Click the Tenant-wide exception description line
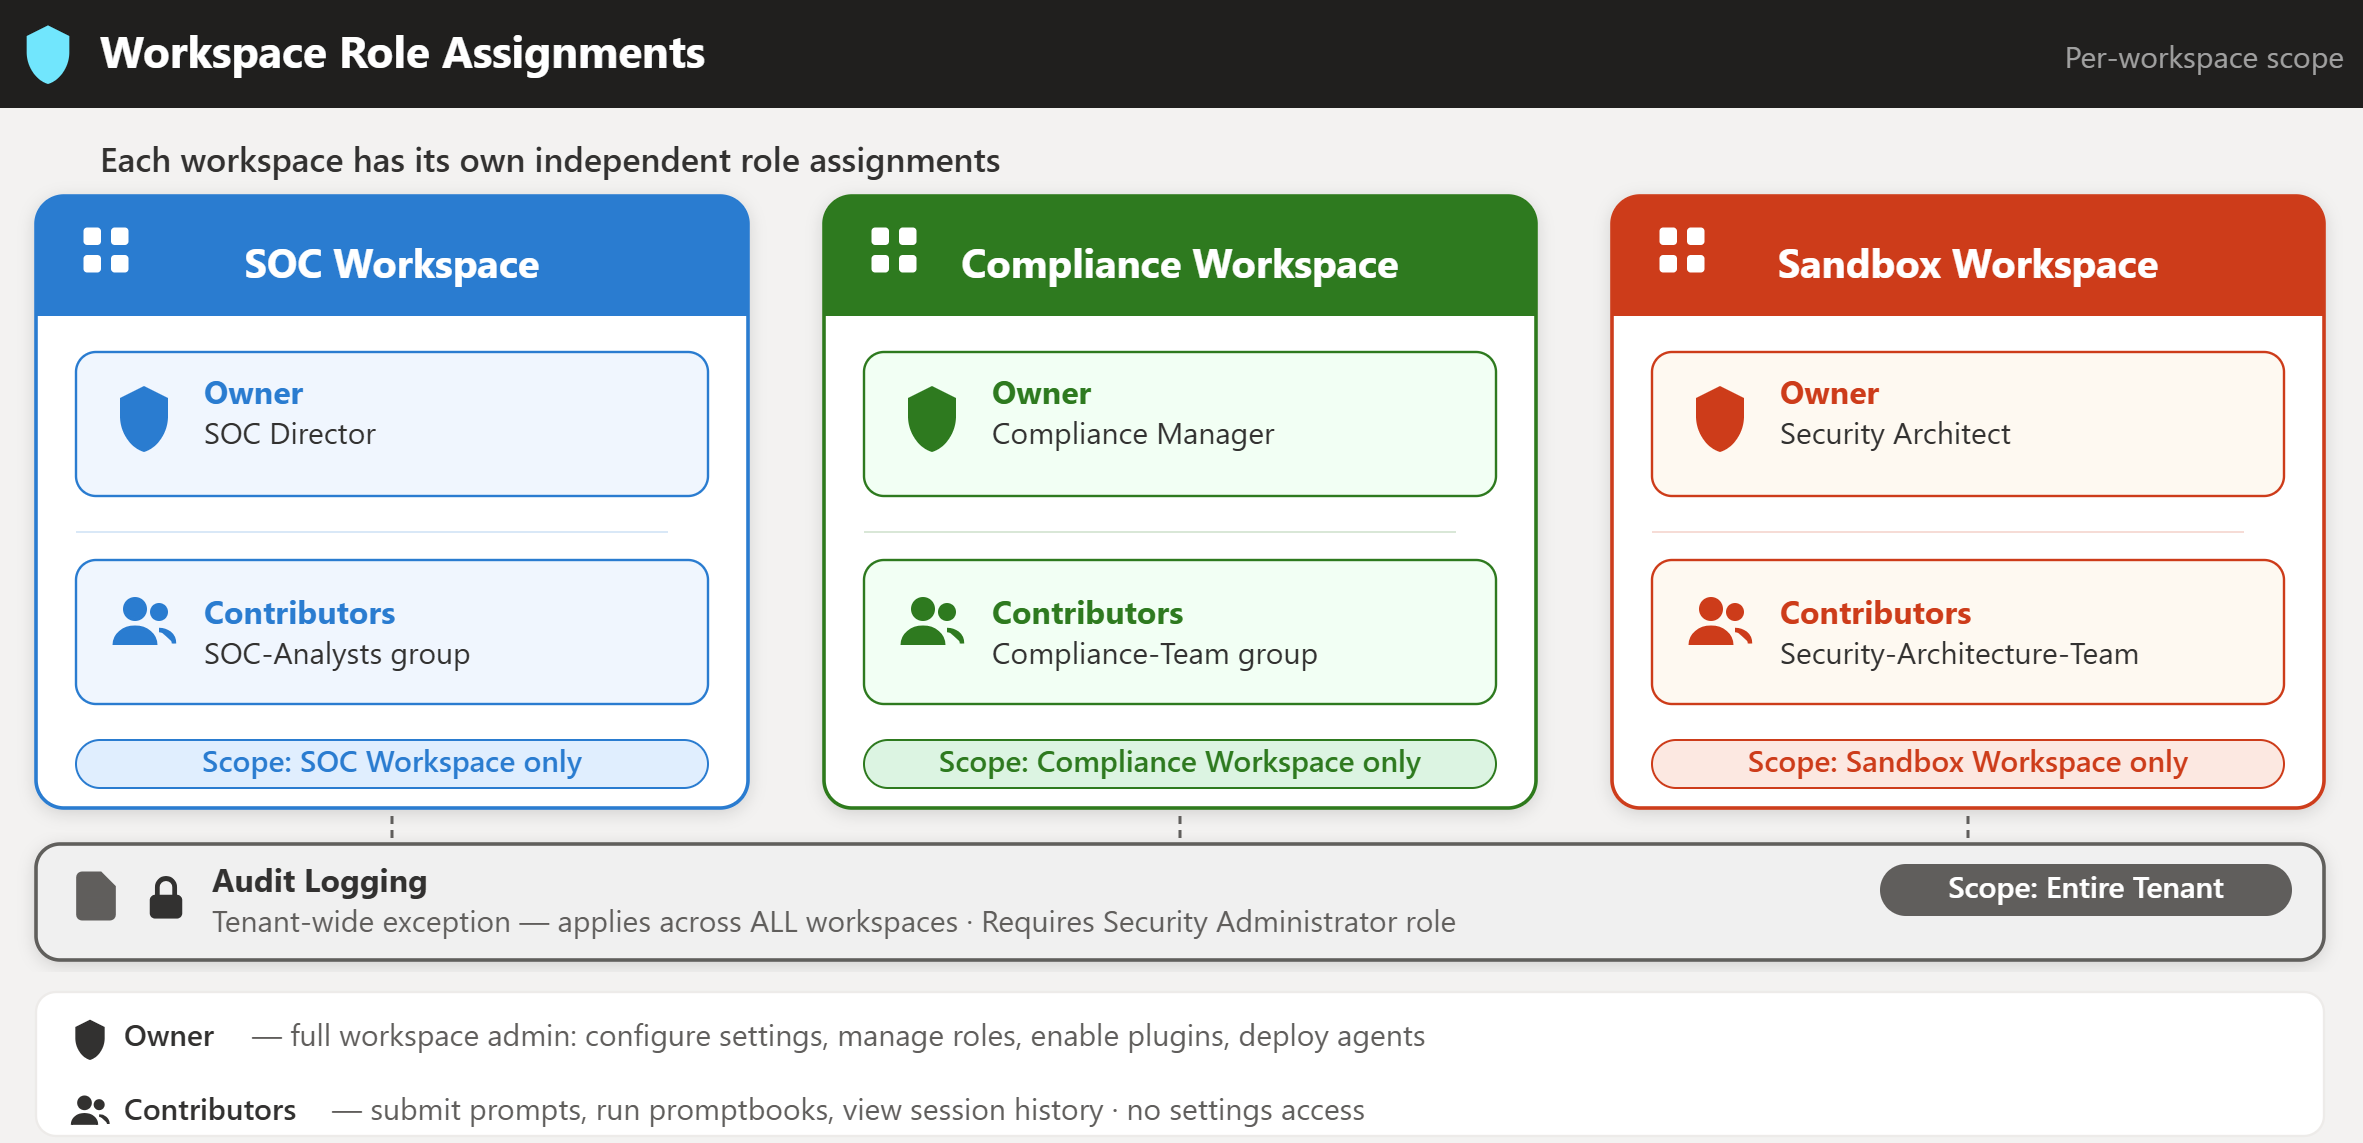2363x1143 pixels. pyautogui.click(x=834, y=922)
